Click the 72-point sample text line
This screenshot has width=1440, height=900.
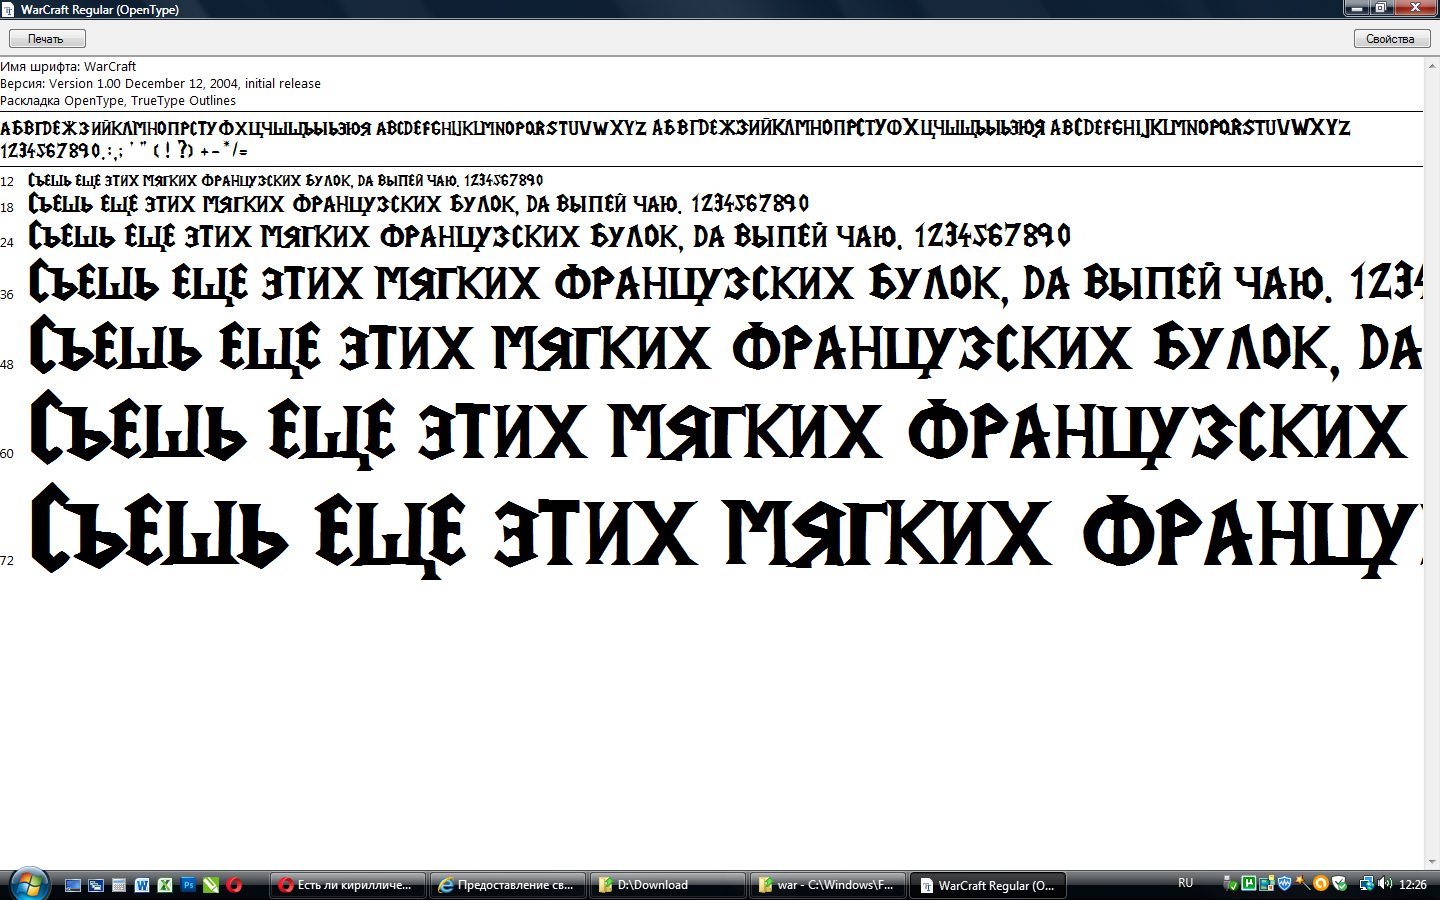tap(725, 530)
